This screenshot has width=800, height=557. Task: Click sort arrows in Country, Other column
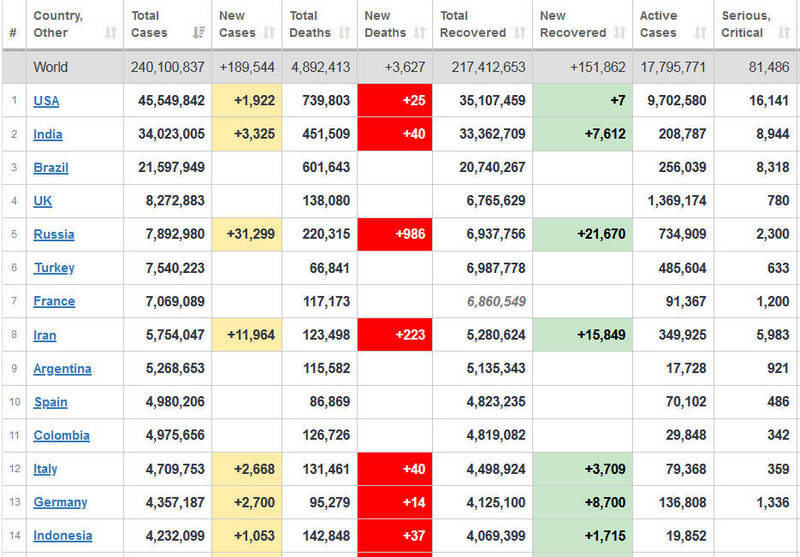[x=110, y=33]
